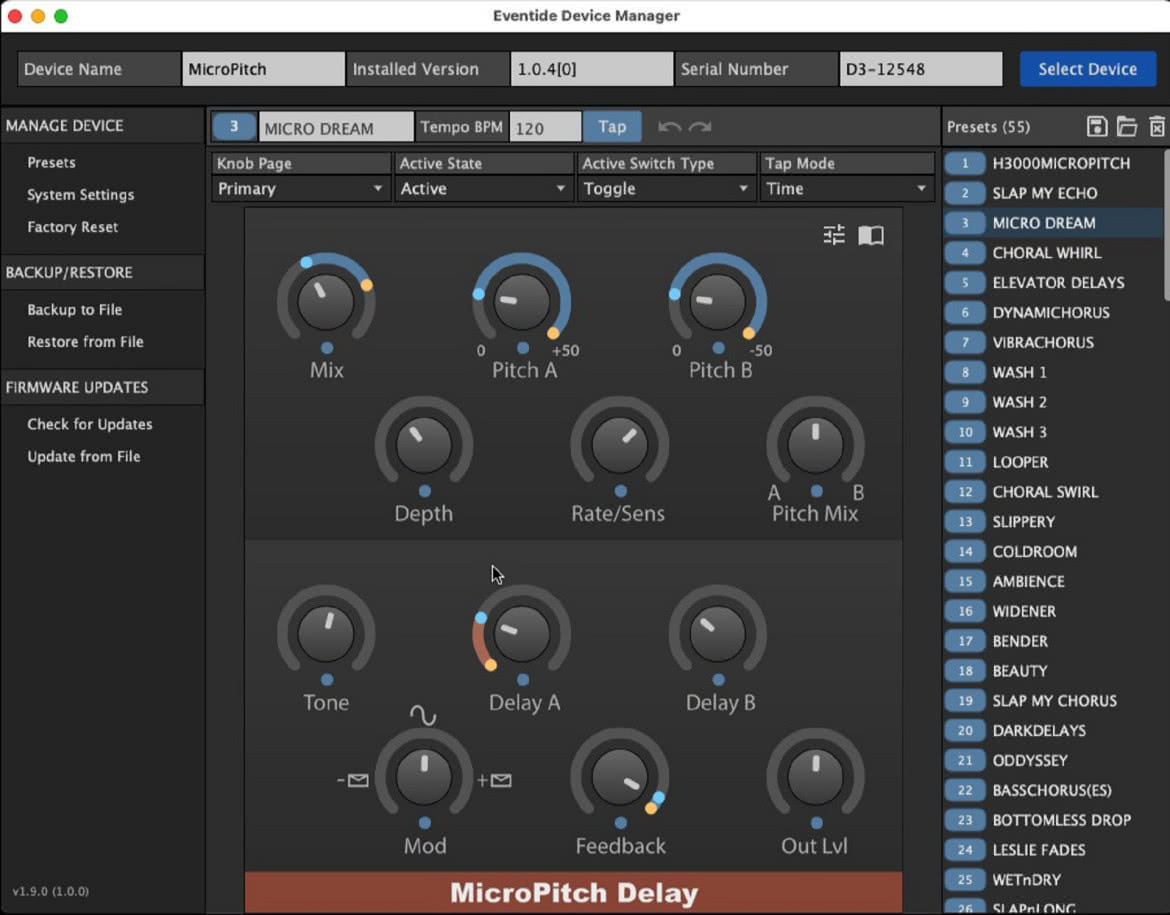The width and height of the screenshot is (1170, 915).
Task: Click the Select Device button
Action: 1087,69
